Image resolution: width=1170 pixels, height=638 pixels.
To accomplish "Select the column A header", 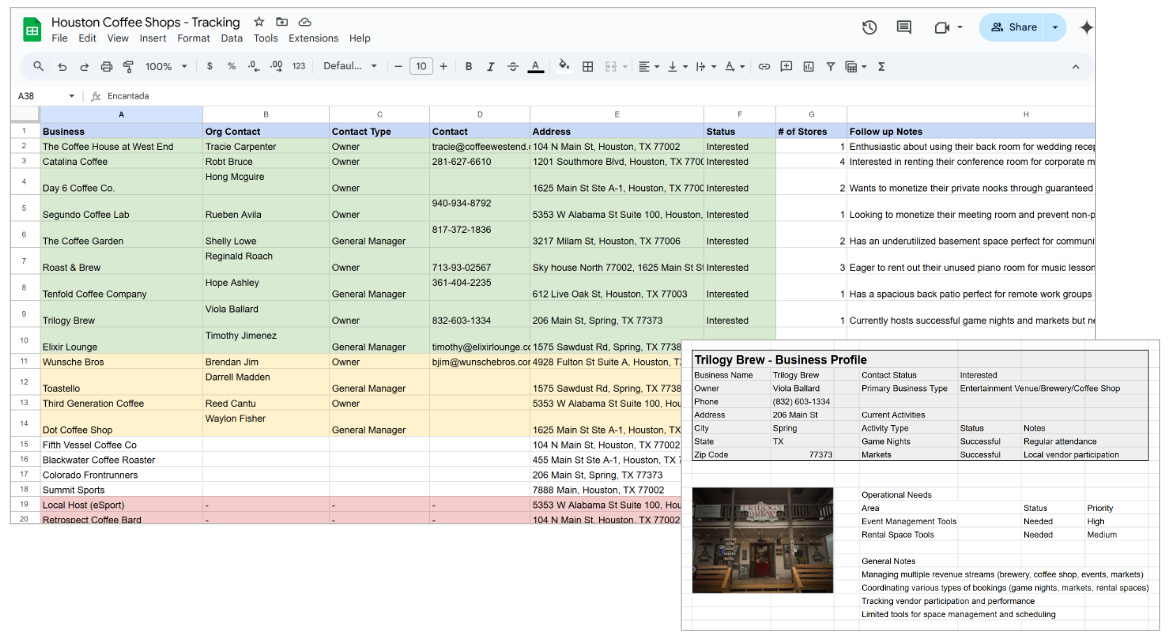I will click(x=121, y=114).
